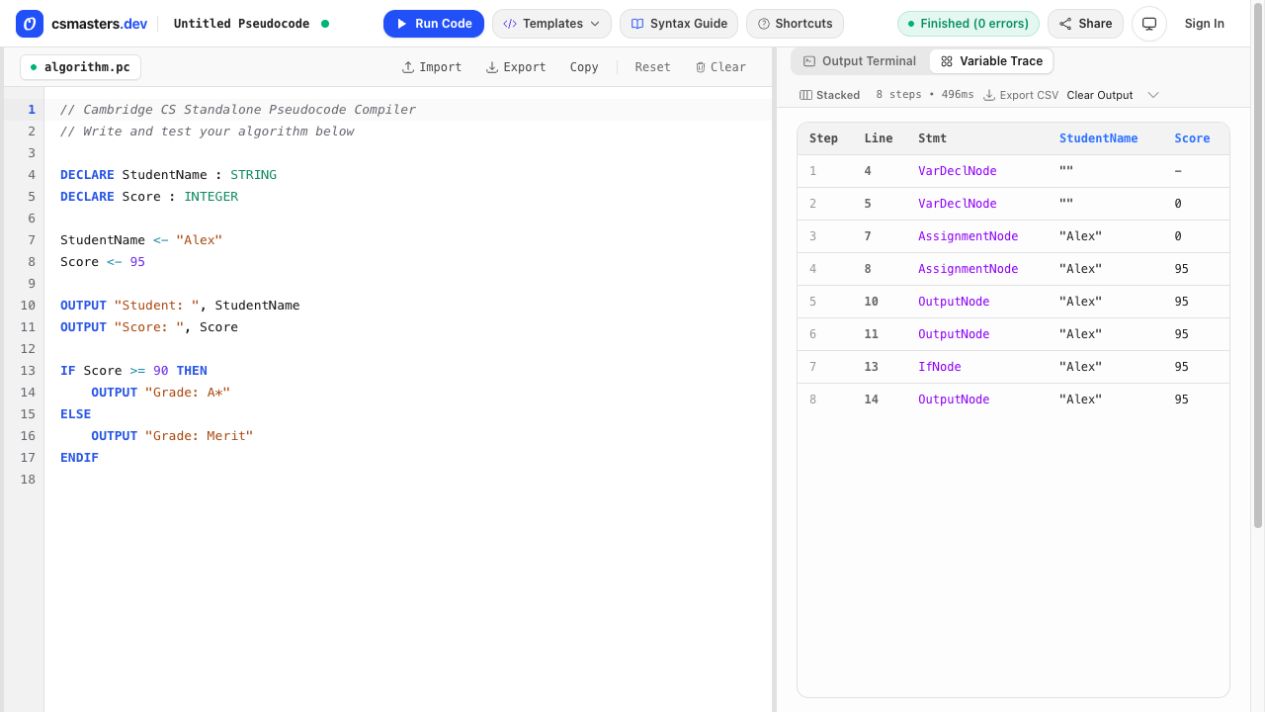Select step 8 OutputNode row
This screenshot has width=1265, height=712.
coord(1013,399)
